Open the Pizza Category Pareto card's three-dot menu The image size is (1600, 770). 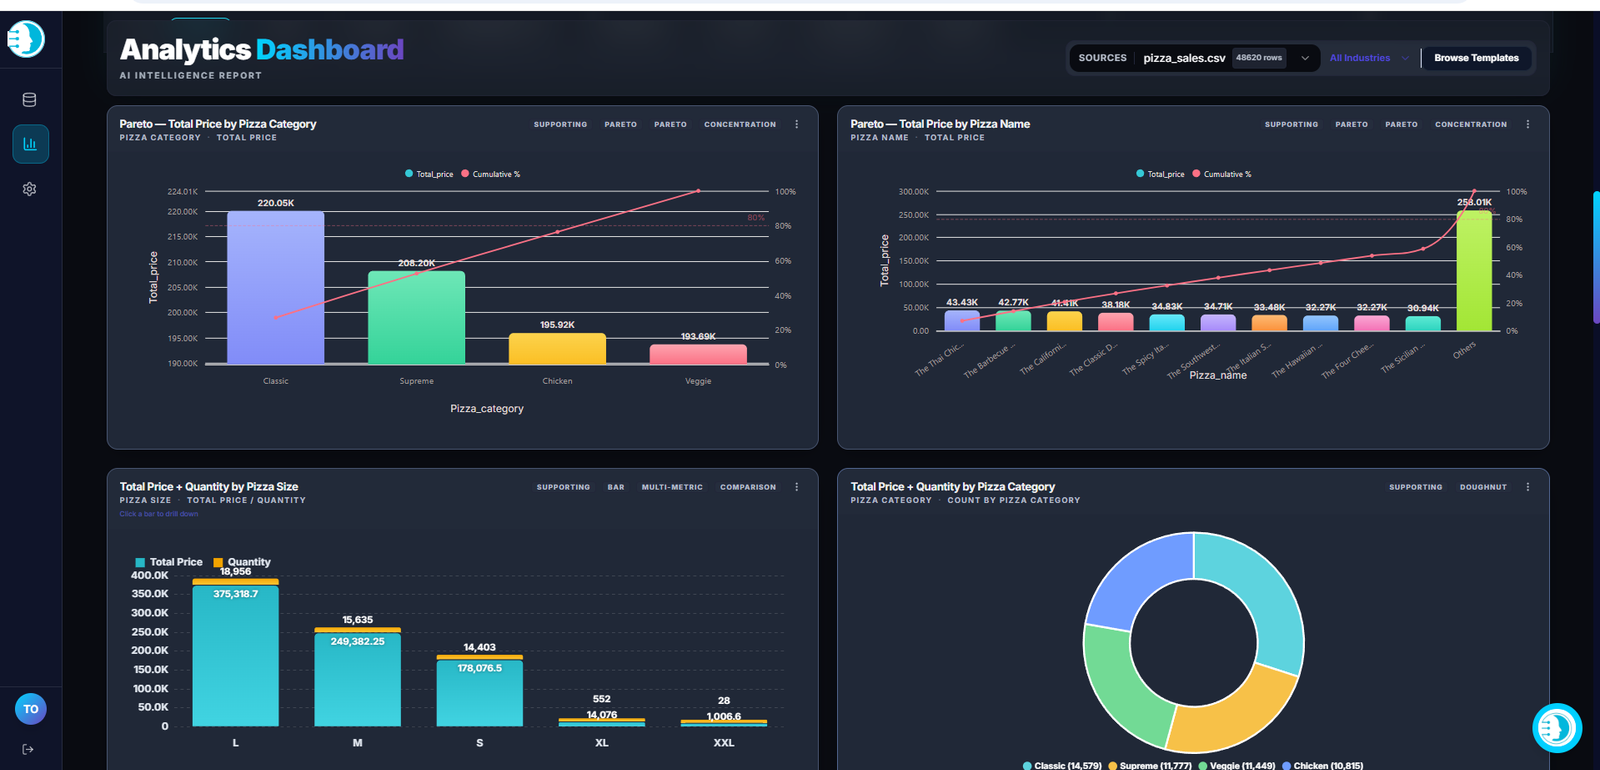tap(797, 125)
